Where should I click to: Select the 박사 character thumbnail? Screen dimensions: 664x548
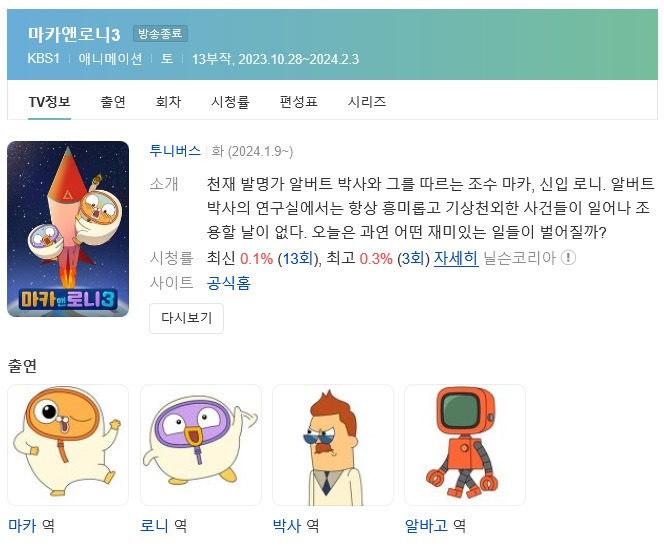[333, 445]
